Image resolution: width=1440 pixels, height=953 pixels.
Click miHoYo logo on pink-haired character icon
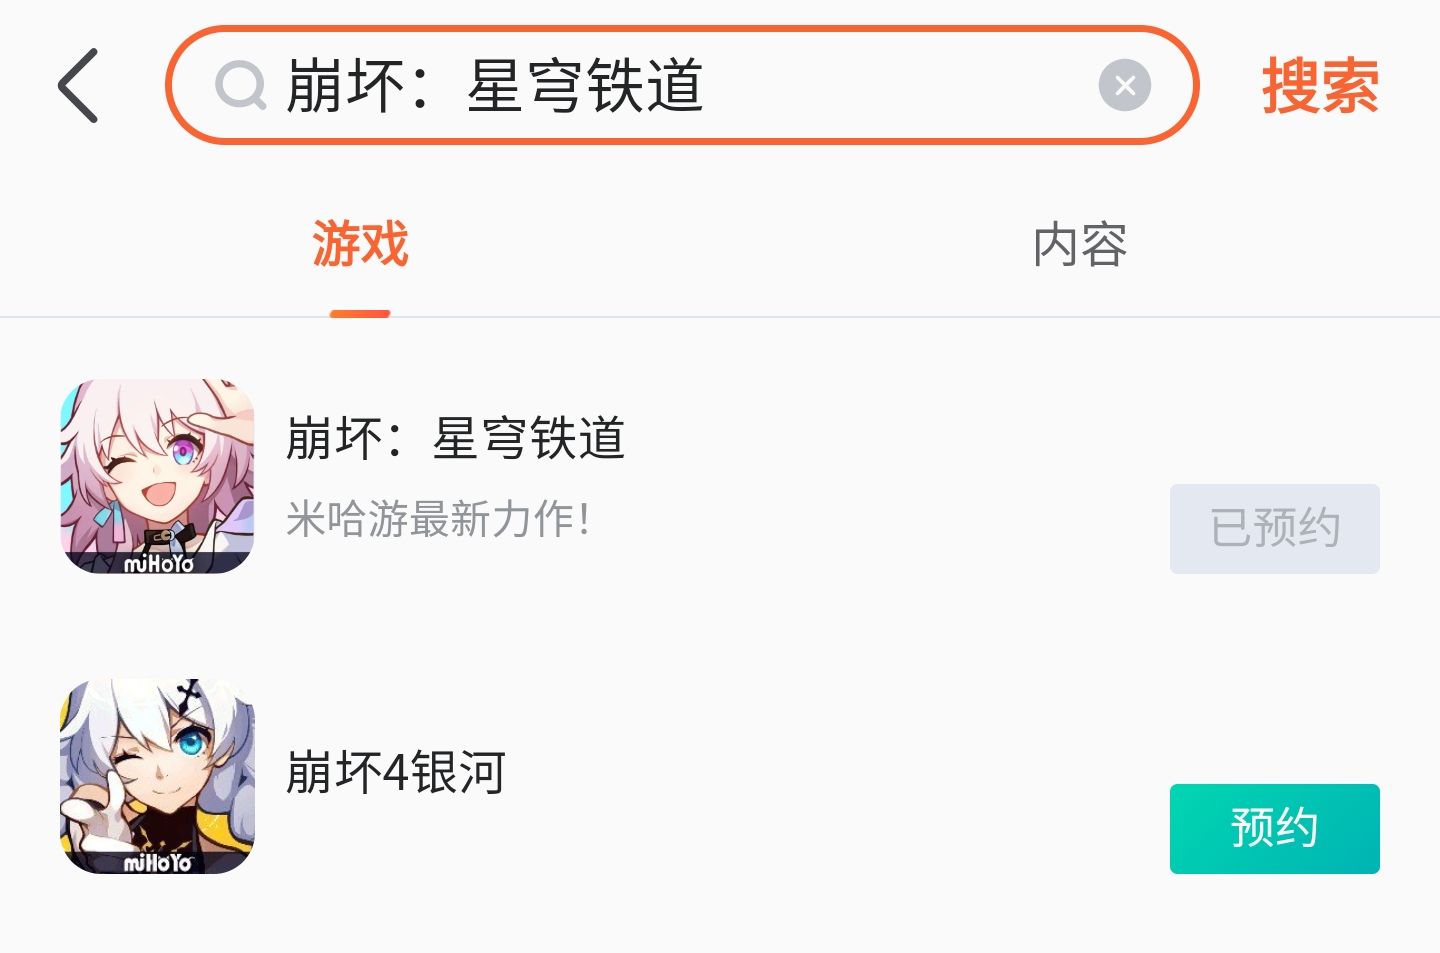tap(158, 564)
